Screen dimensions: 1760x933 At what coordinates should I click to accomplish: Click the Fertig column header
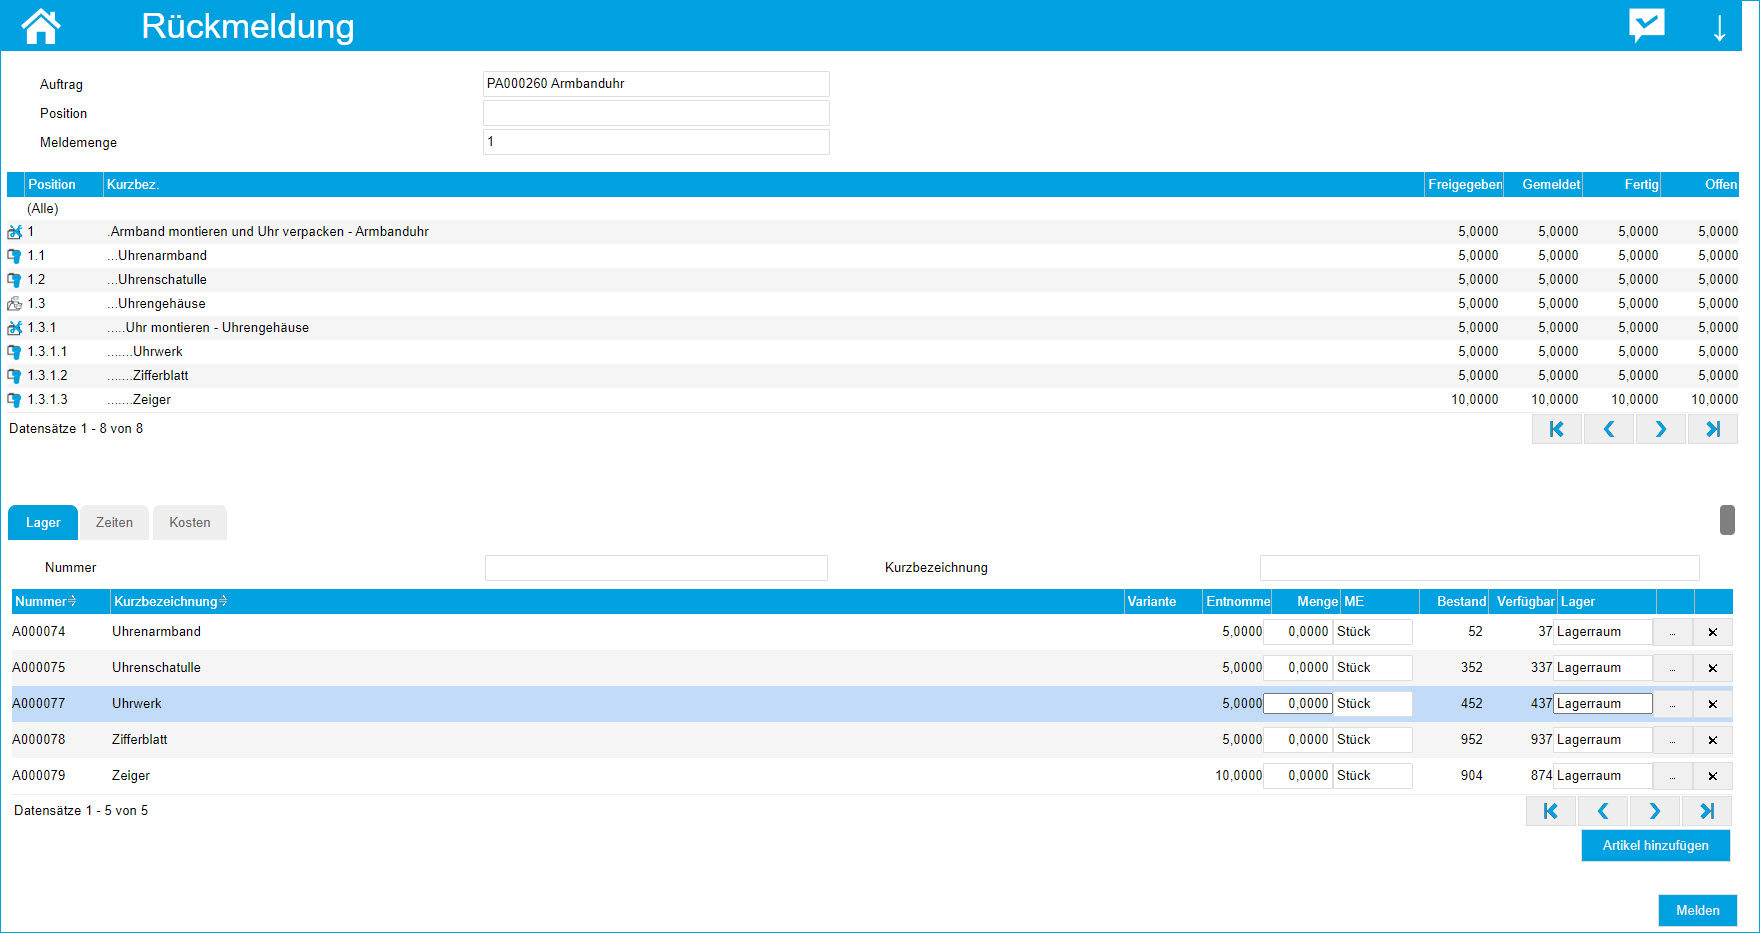[x=1623, y=184]
